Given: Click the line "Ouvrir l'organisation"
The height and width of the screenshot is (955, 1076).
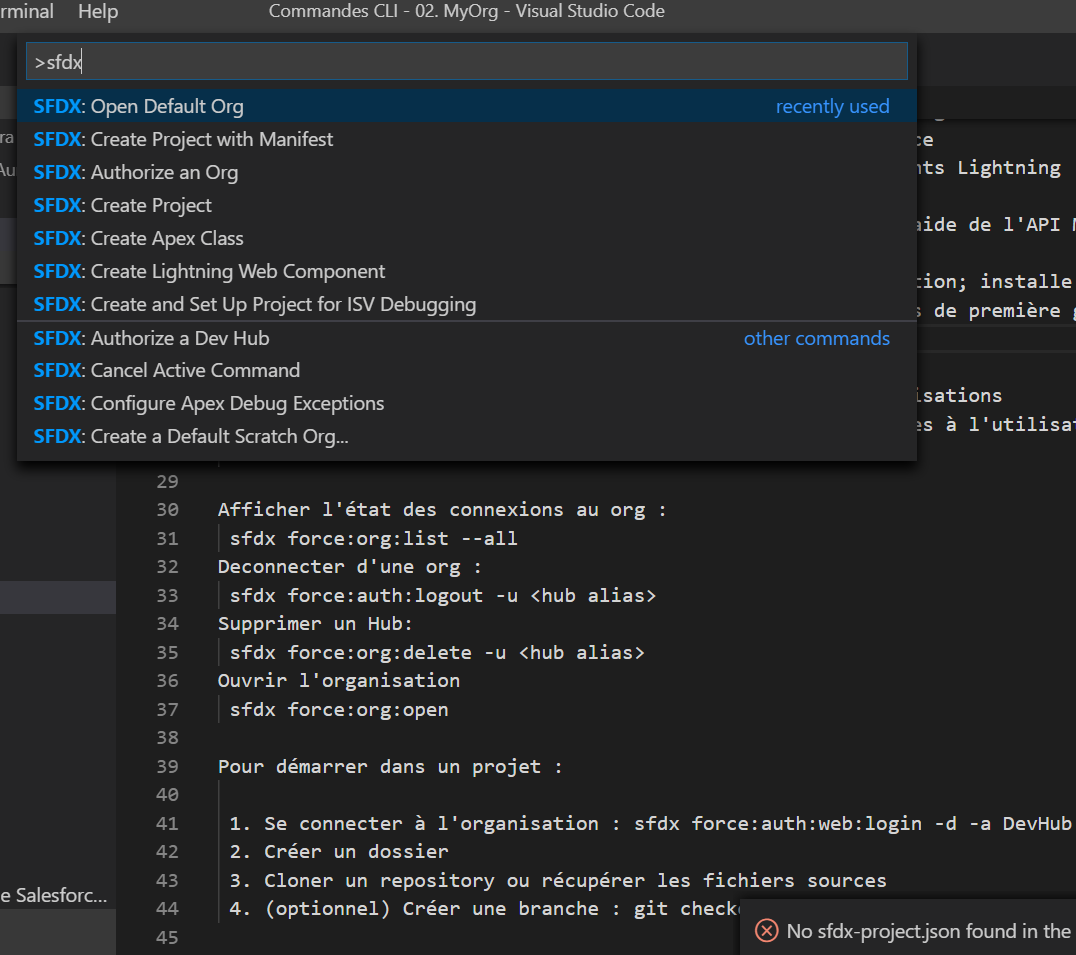Looking at the screenshot, I should (339, 681).
